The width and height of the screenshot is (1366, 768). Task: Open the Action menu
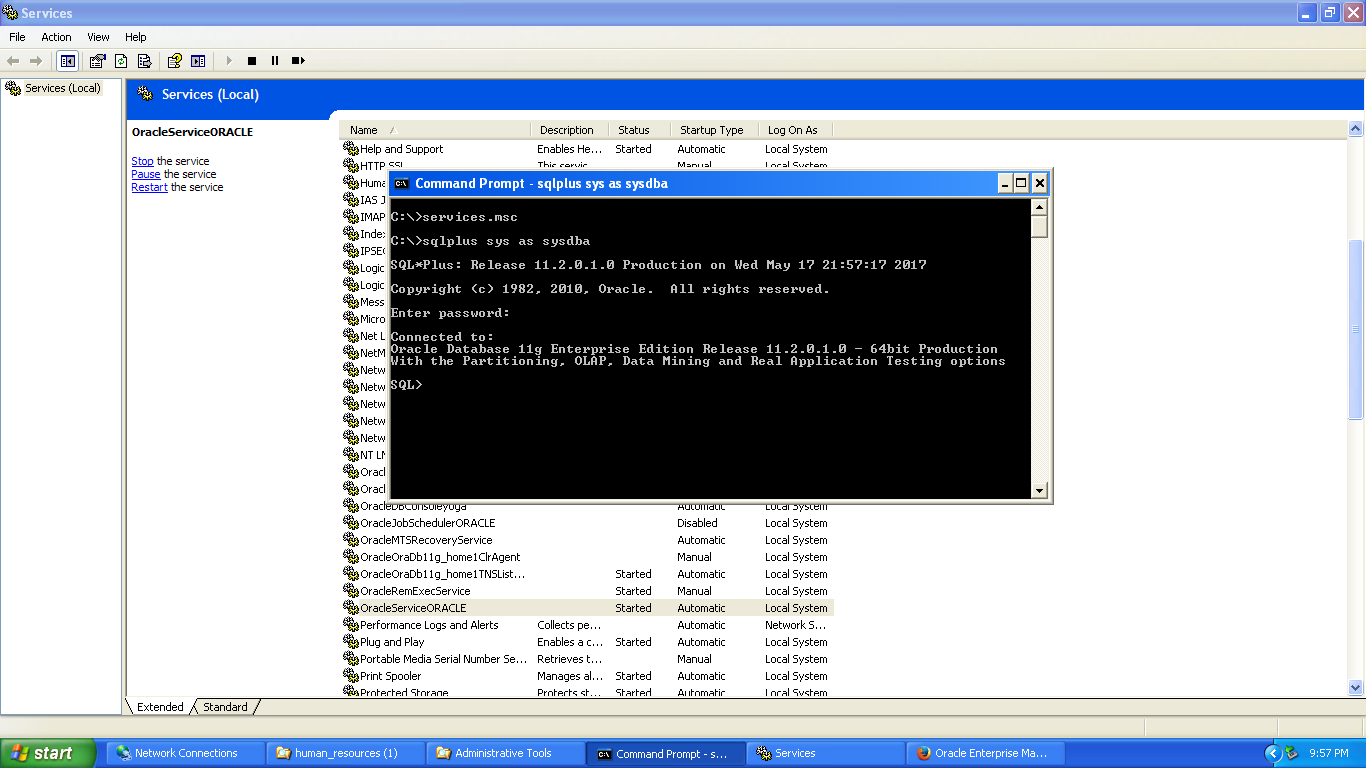pyautogui.click(x=56, y=37)
